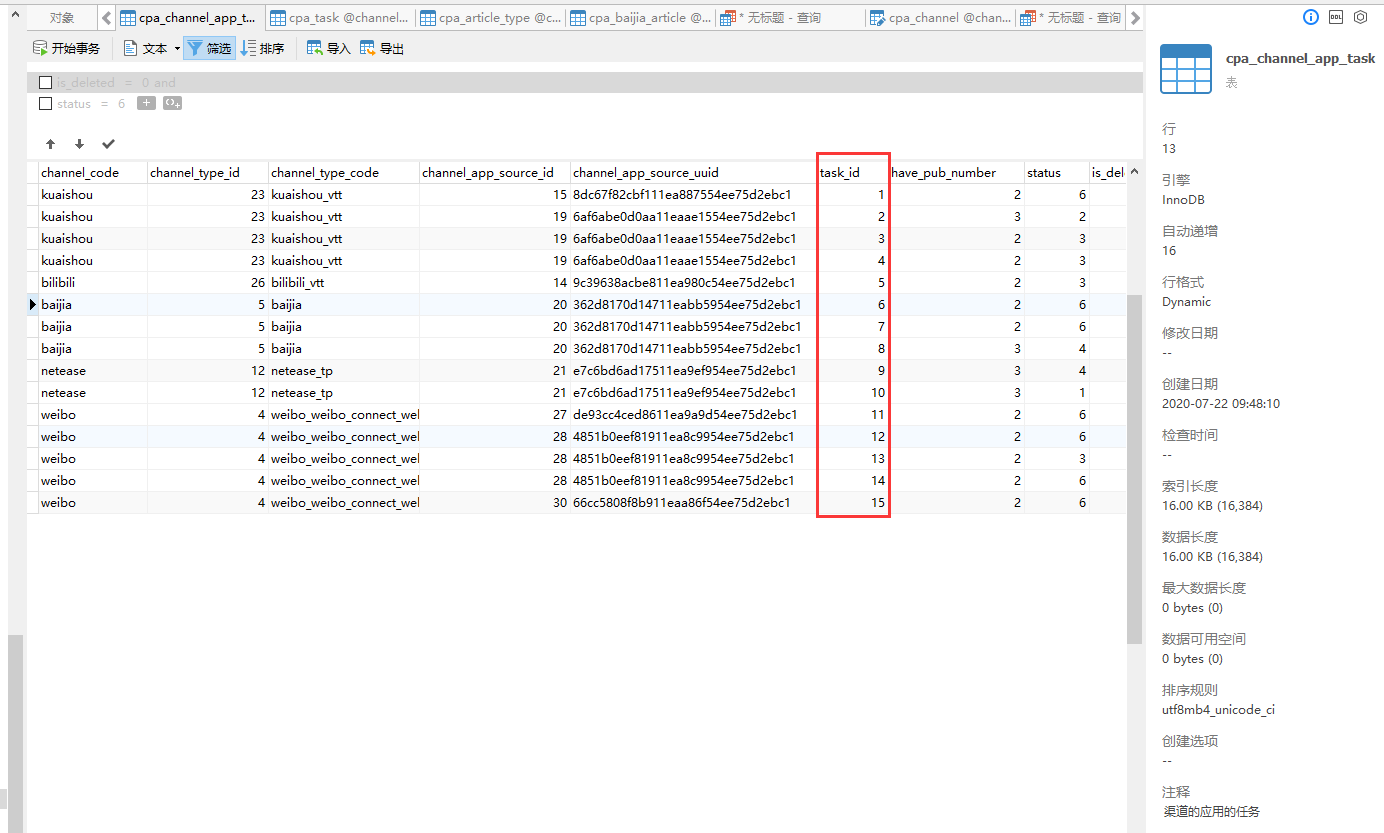Image resolution: width=1384 pixels, height=833 pixels.
Task: Enable the is_deleted filter checkbox
Action: tap(45, 83)
